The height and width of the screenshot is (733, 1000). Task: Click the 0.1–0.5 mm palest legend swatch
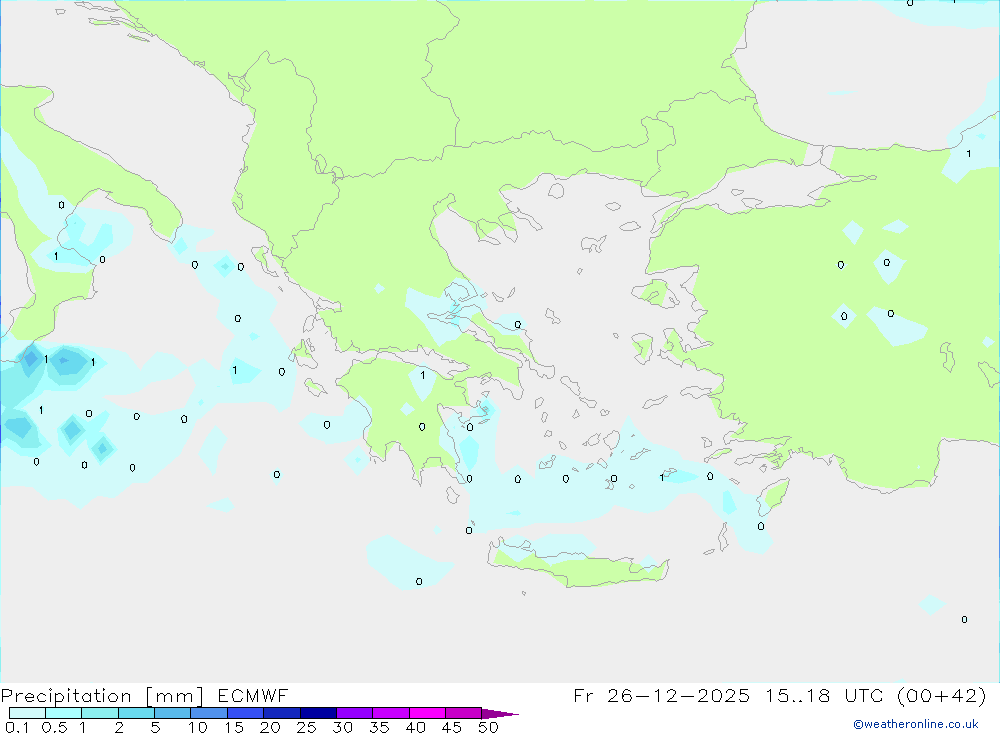pyautogui.click(x=27, y=713)
